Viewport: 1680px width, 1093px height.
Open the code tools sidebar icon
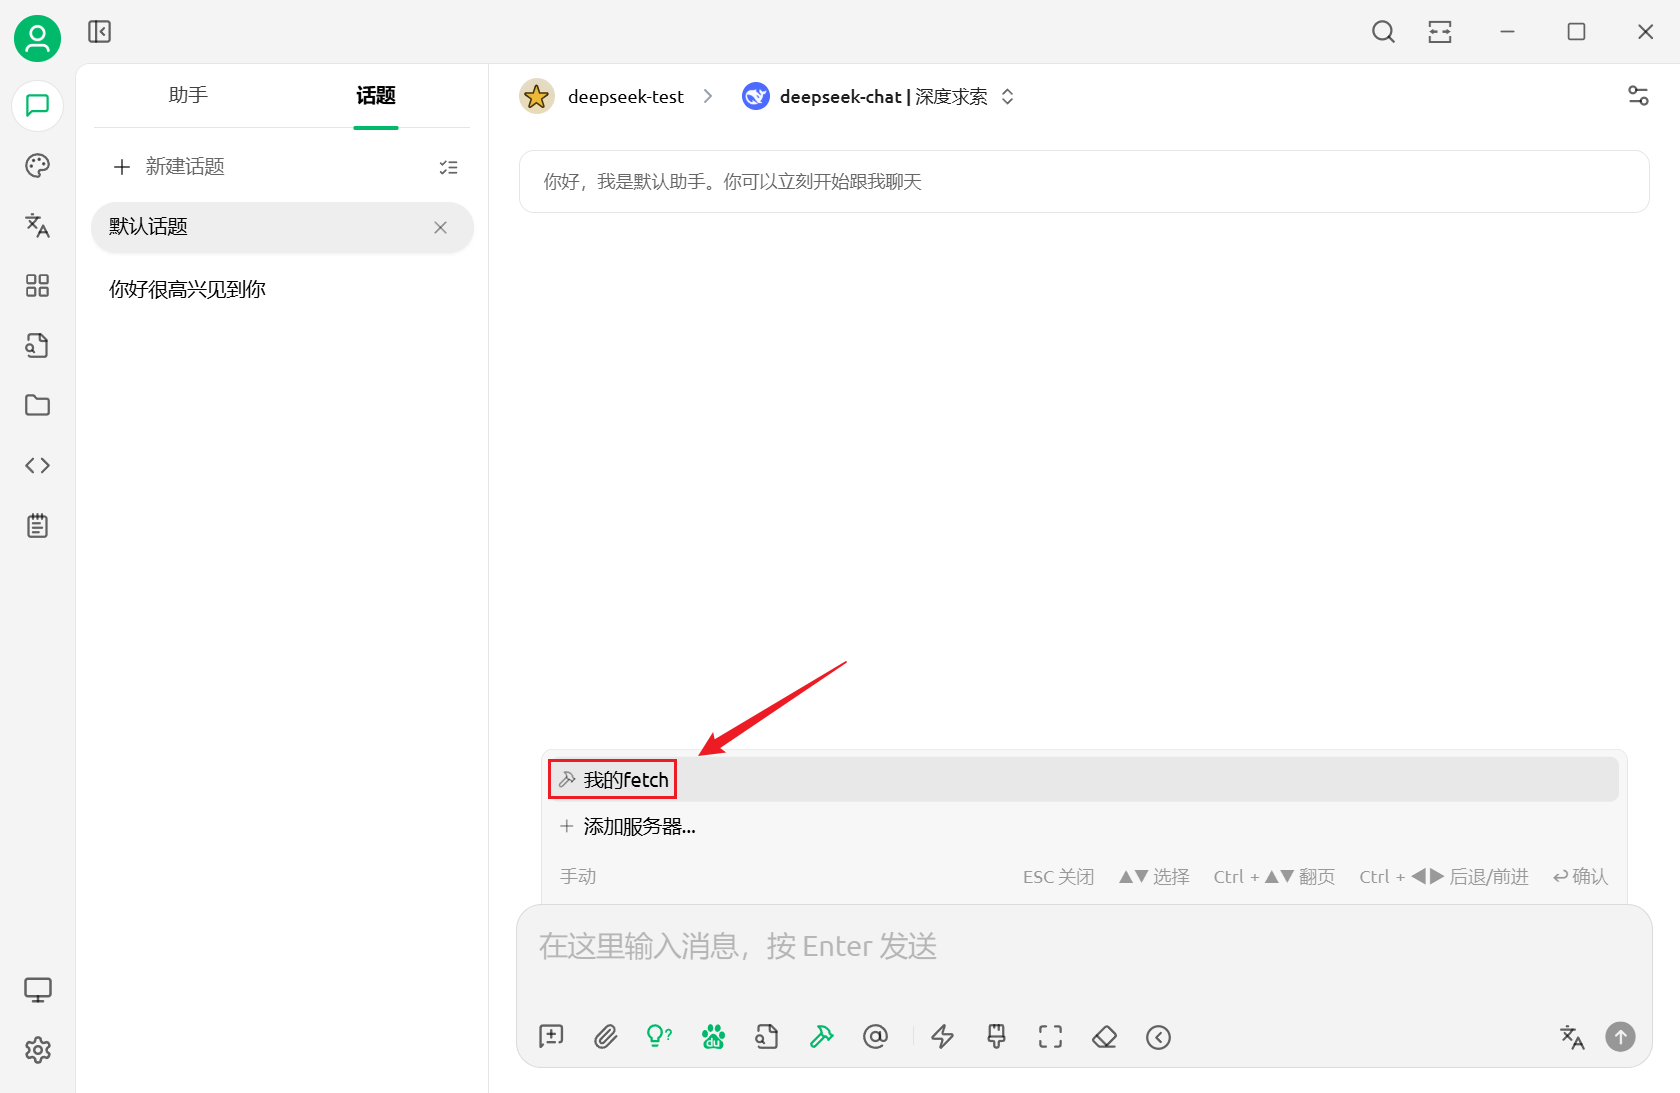[37, 466]
